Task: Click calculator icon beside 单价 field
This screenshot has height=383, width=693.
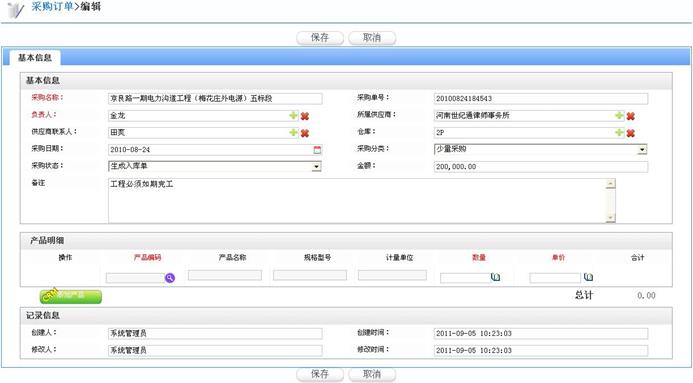Action: click(588, 277)
